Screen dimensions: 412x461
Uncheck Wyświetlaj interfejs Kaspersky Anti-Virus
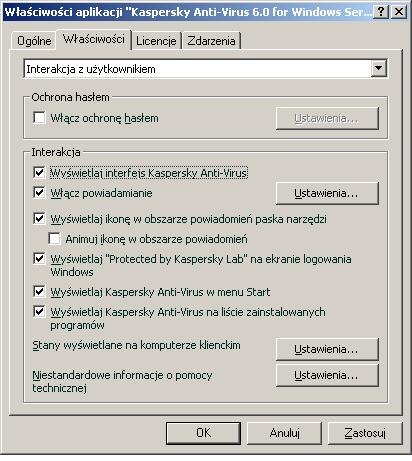coord(39,173)
